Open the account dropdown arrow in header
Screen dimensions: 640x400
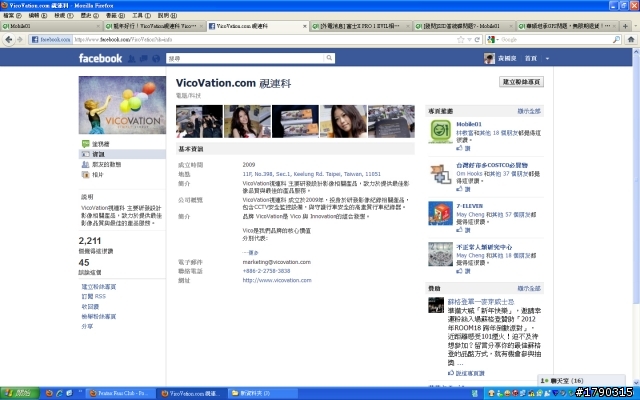point(547,58)
